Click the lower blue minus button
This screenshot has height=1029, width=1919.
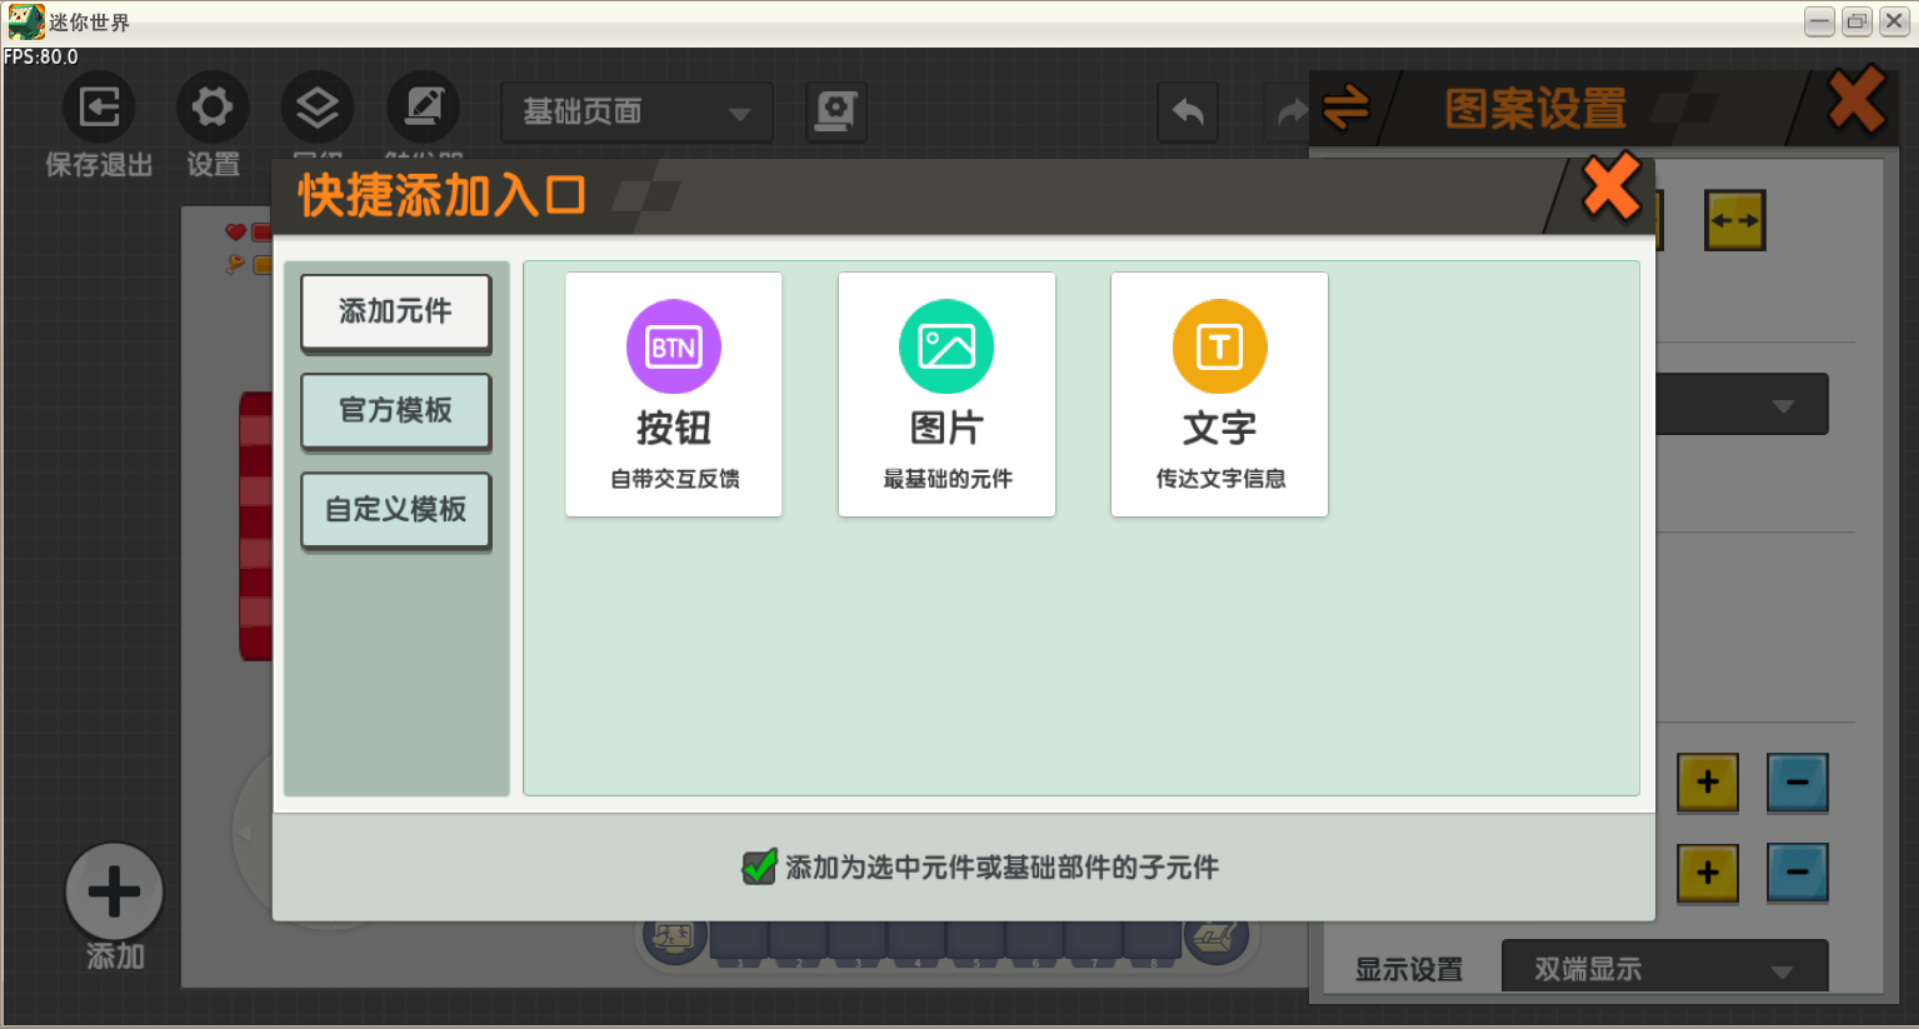pos(1797,873)
